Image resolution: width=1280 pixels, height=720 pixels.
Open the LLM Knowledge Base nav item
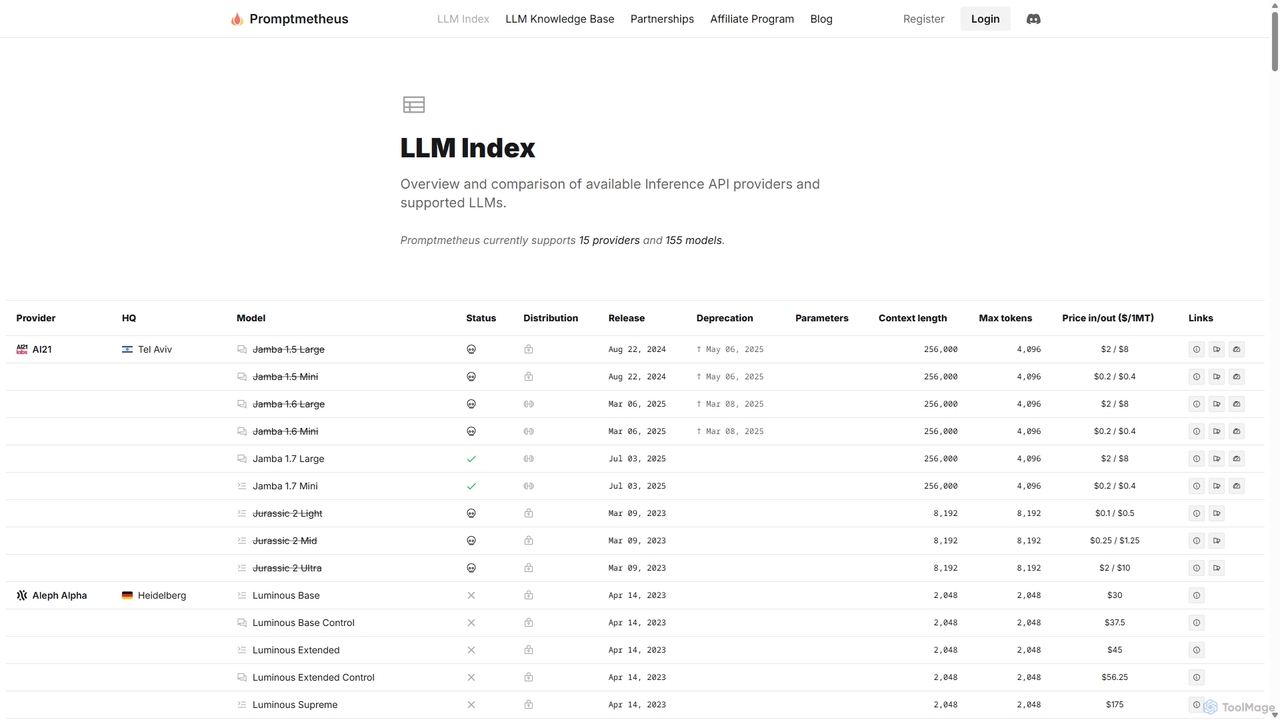click(x=560, y=19)
